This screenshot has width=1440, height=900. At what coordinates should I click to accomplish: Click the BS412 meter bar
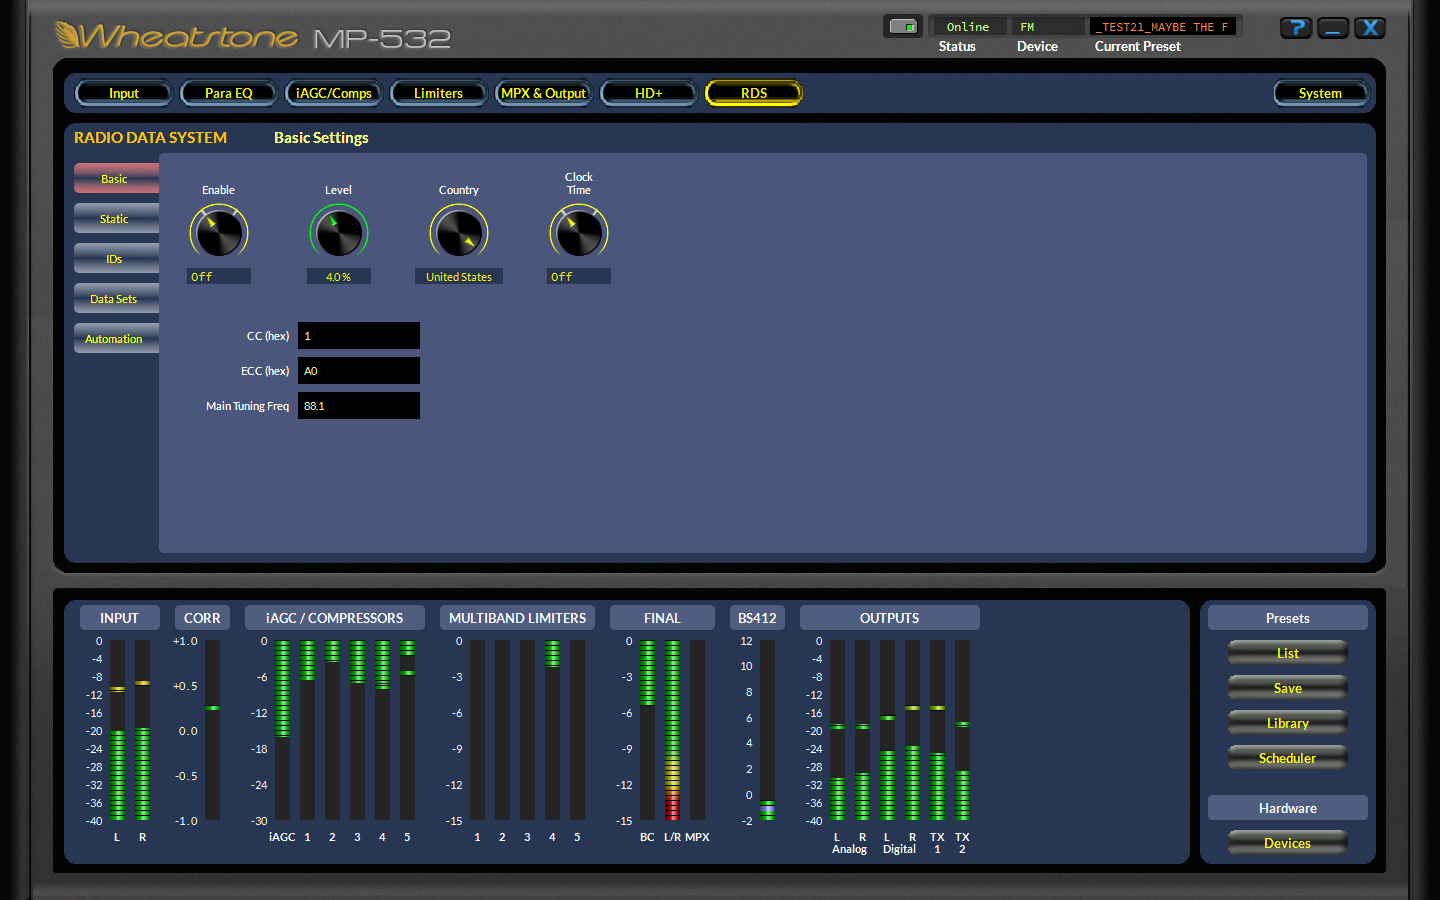click(x=767, y=730)
